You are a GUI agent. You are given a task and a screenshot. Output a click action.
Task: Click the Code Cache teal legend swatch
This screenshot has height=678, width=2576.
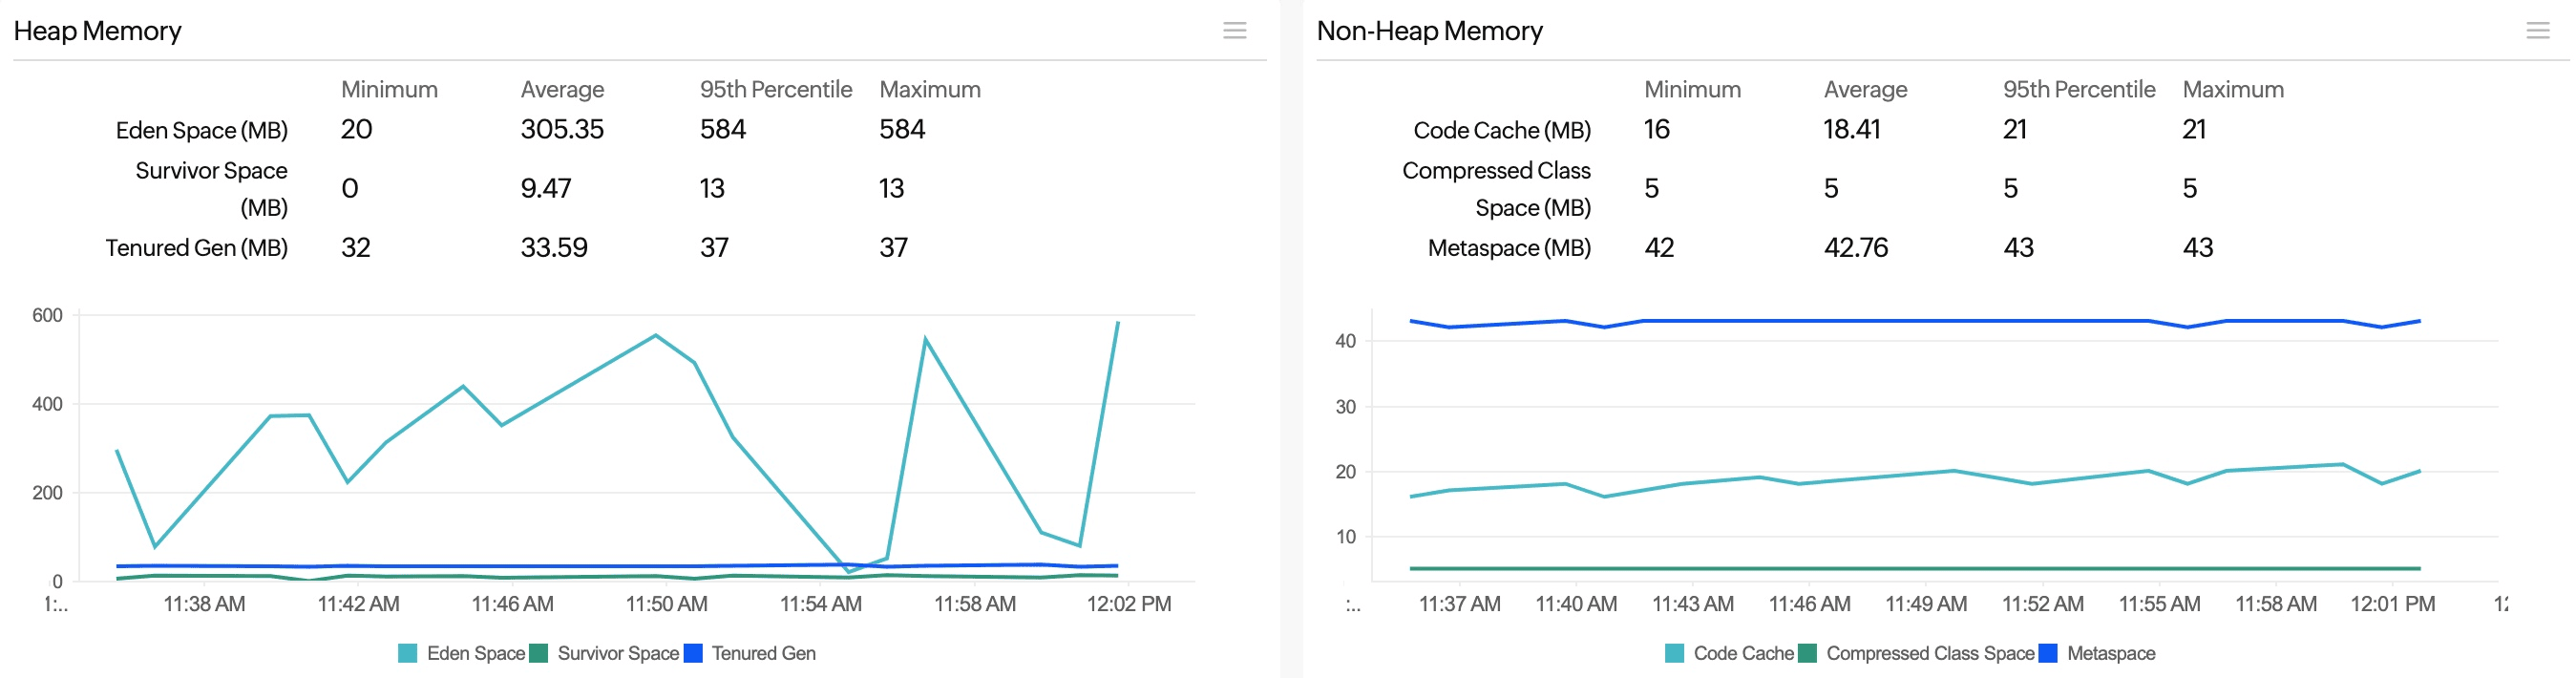[1674, 653]
